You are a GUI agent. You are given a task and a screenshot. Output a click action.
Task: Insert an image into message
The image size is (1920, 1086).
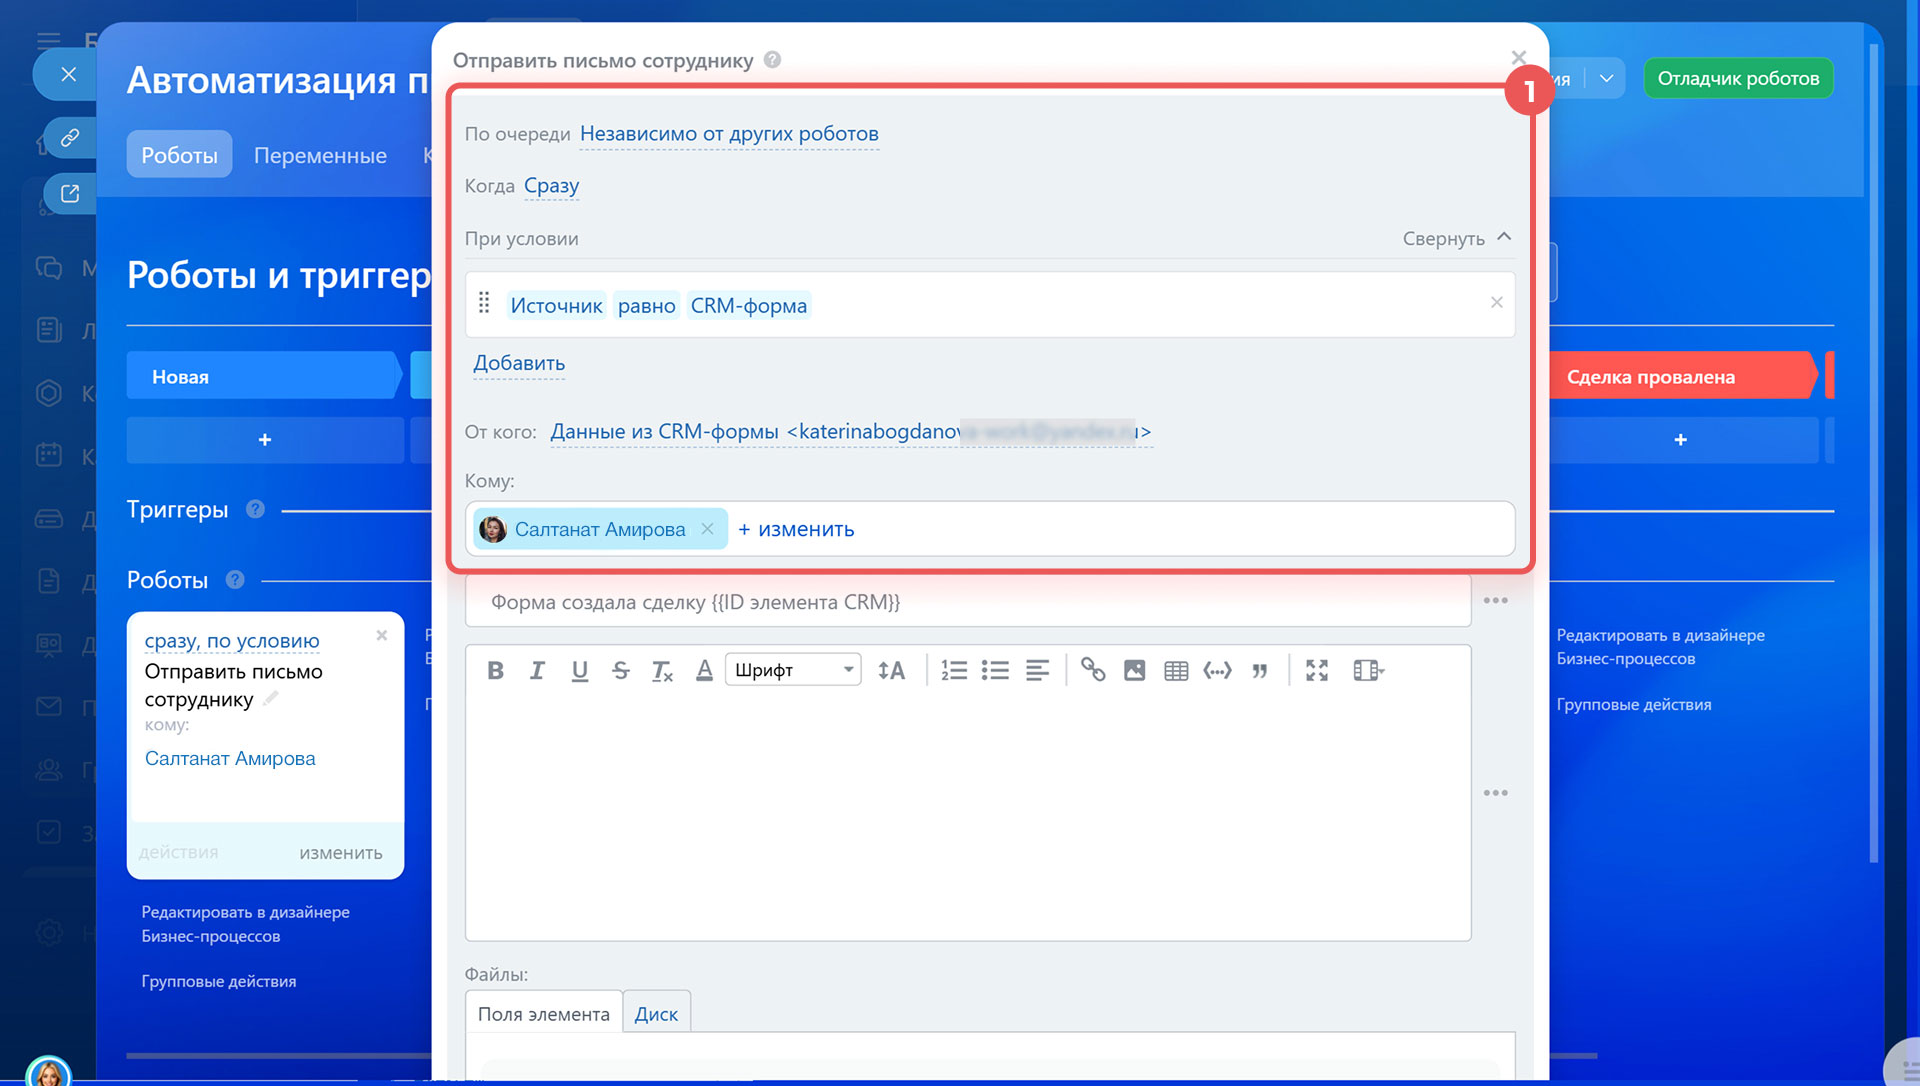(1134, 670)
